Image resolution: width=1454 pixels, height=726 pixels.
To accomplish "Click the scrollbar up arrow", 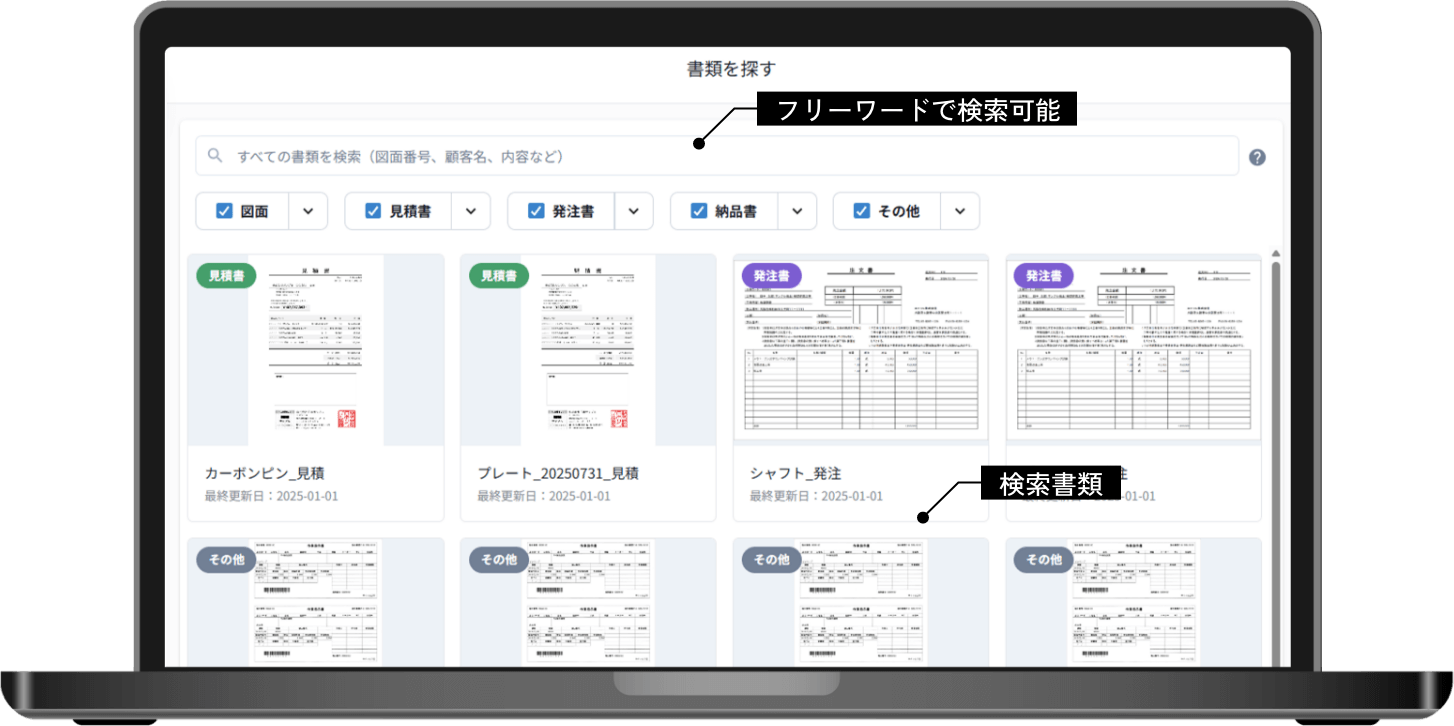I will pyautogui.click(x=1275, y=254).
